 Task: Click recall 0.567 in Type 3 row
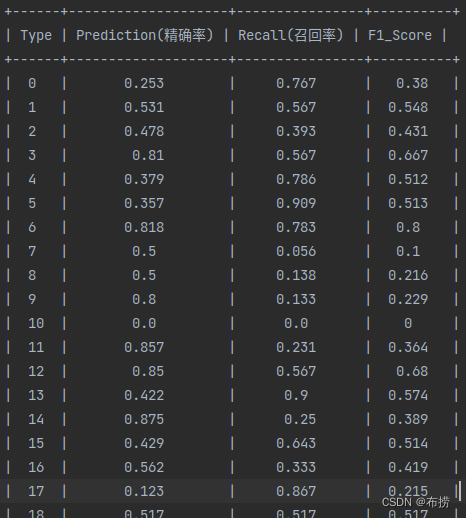click(296, 155)
